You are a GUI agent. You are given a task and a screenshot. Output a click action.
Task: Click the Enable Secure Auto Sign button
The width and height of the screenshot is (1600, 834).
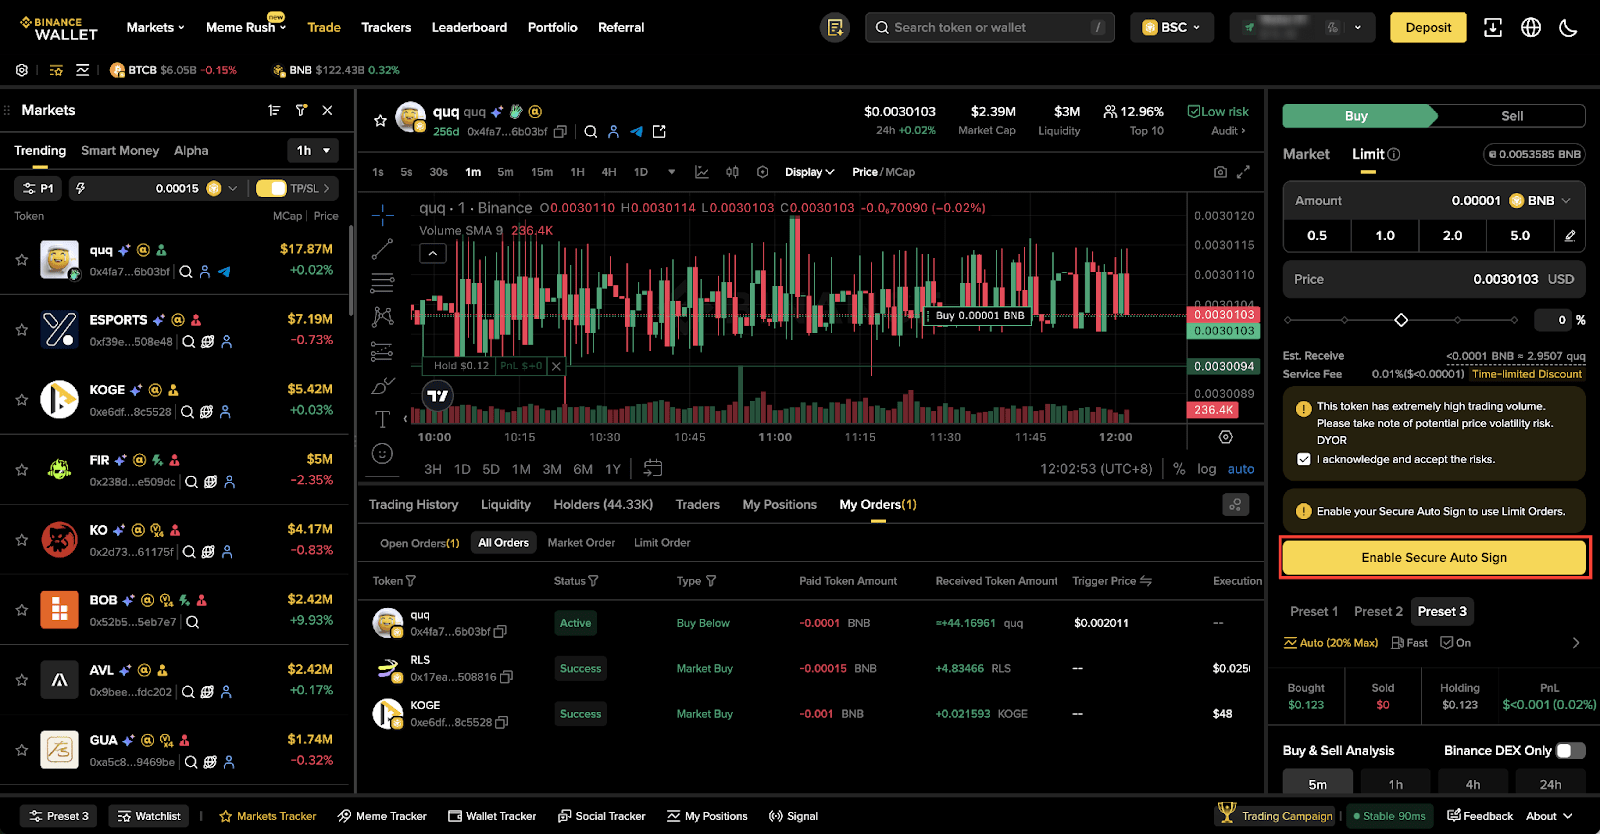coord(1434,558)
